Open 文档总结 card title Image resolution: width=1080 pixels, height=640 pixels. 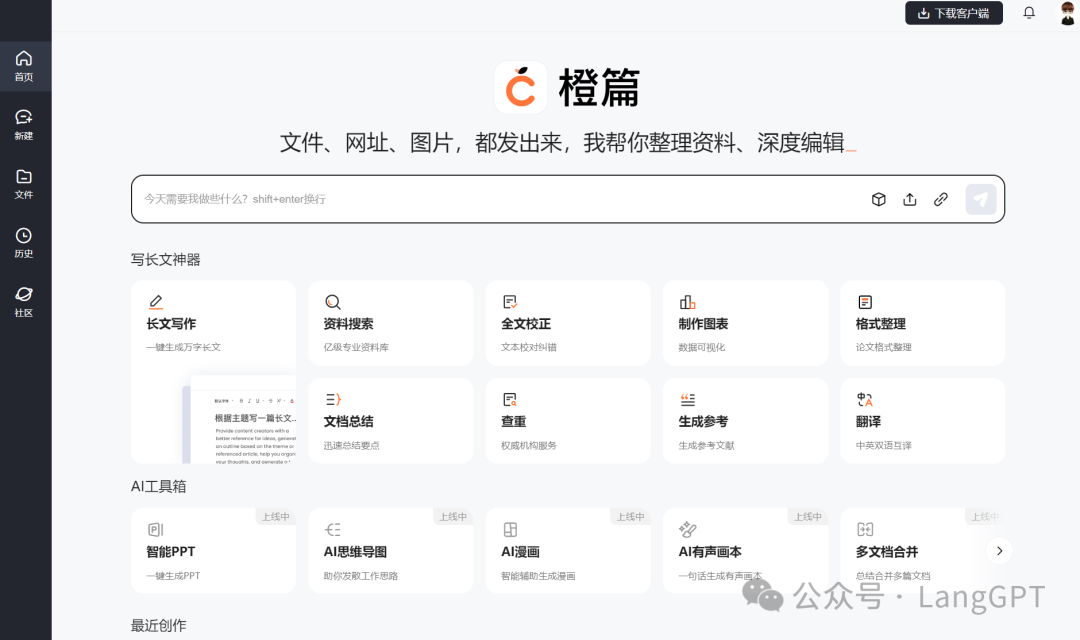tap(349, 422)
